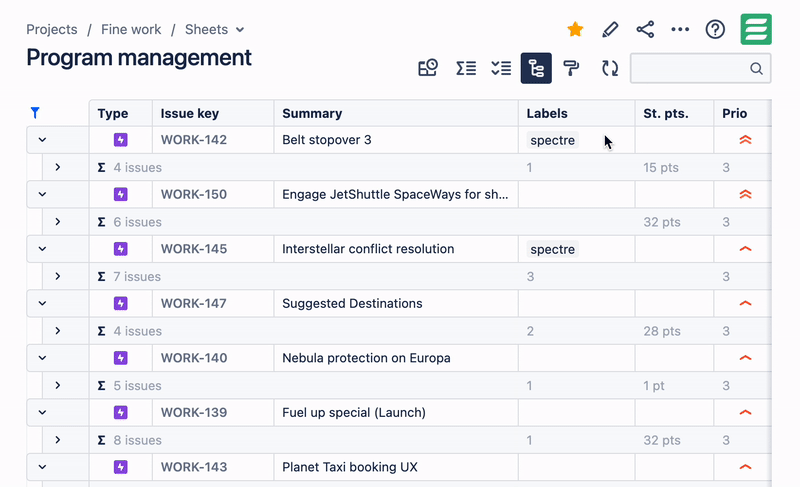This screenshot has width=800, height=487.
Task: Open issue key WORK-142
Action: [194, 140]
